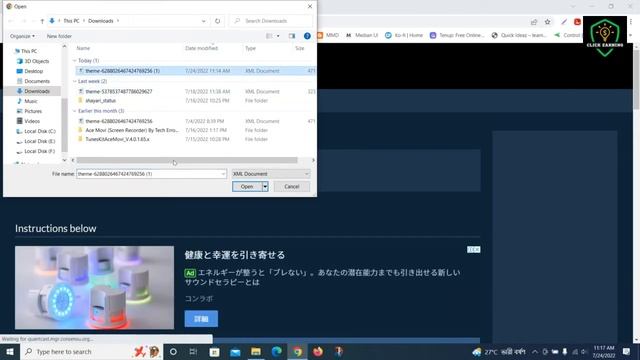Select Local Disk (E:) in sidebar
The width and height of the screenshot is (640, 360).
[x=40, y=141]
